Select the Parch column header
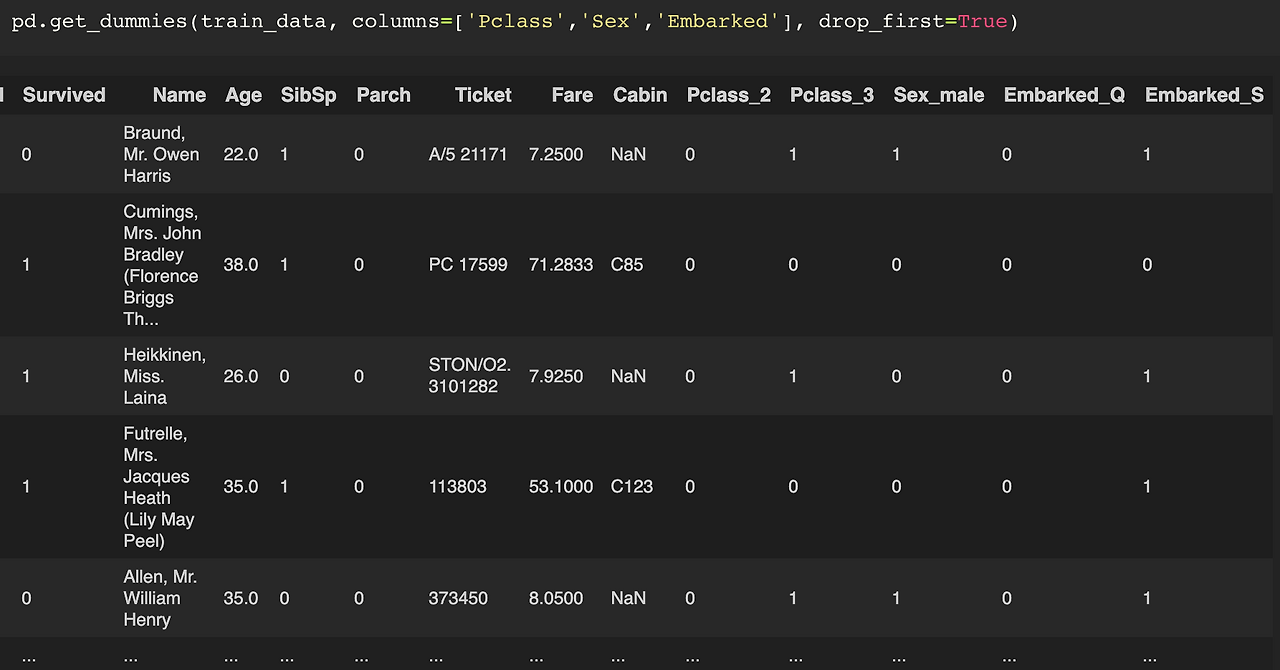Screen dimensions: 1280x670 [384, 95]
